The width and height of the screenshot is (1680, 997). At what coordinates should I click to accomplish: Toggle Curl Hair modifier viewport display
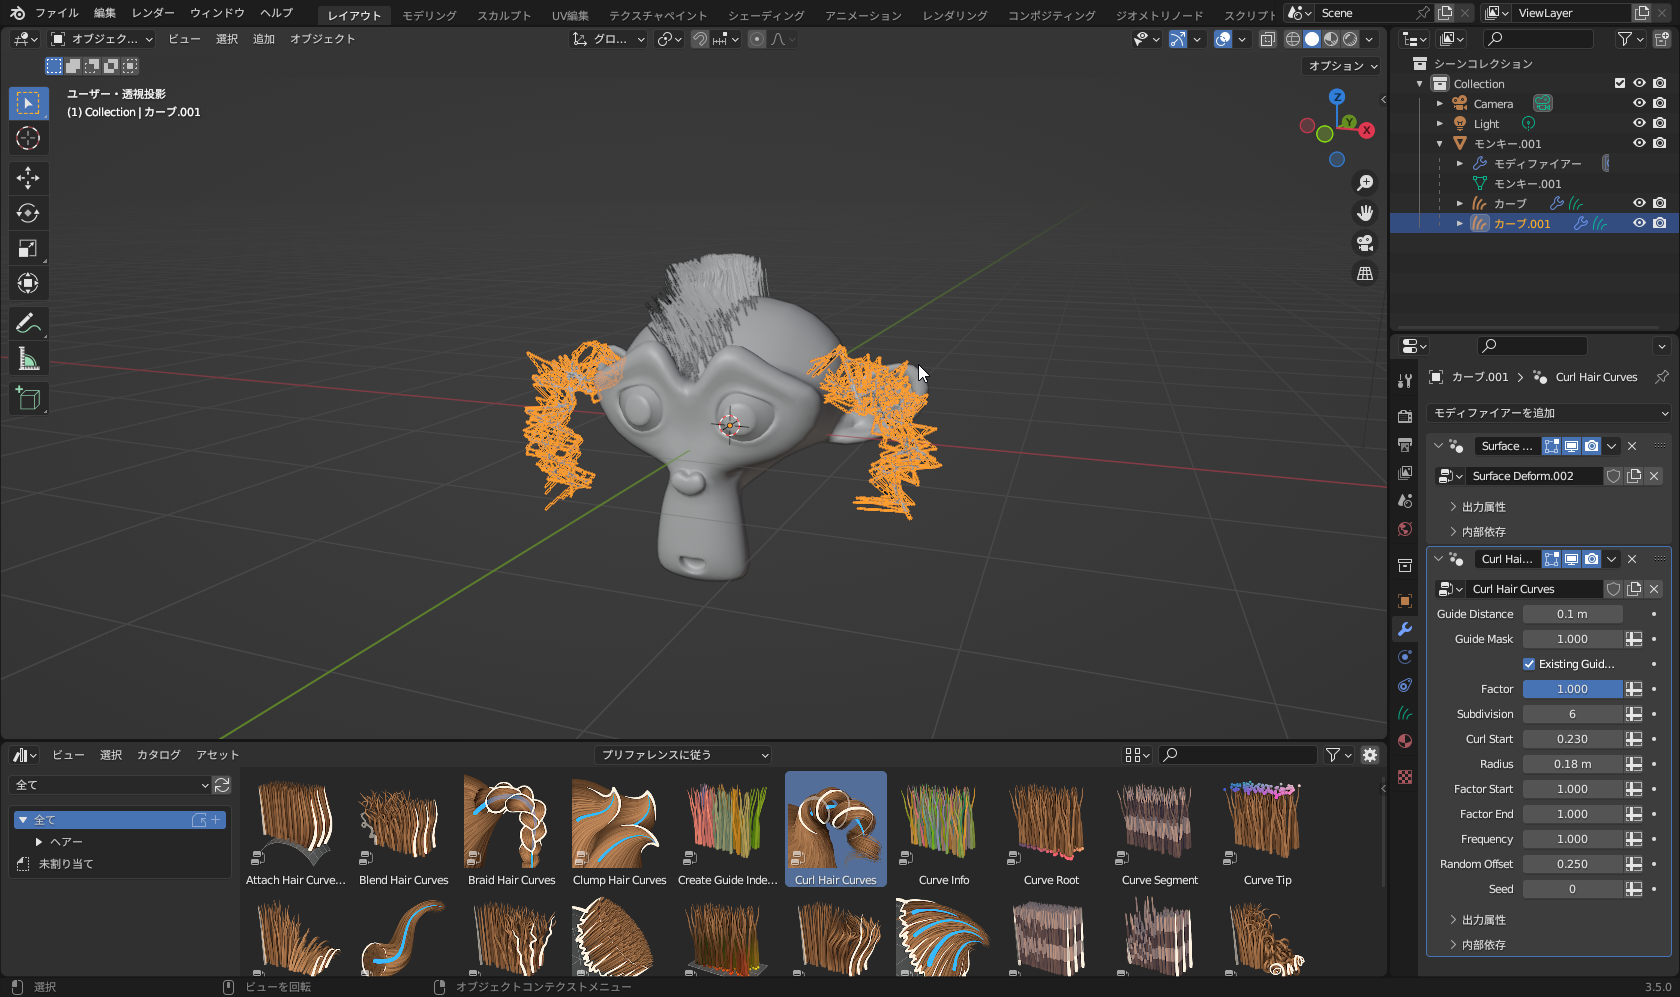(x=1572, y=559)
